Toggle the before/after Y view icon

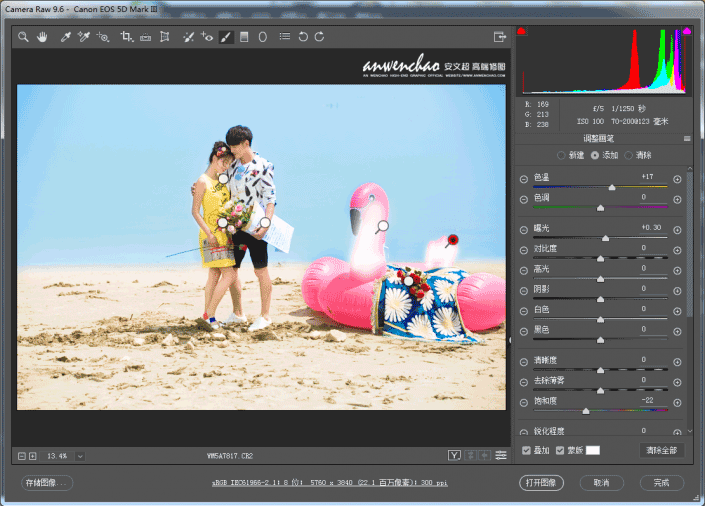[x=454, y=456]
